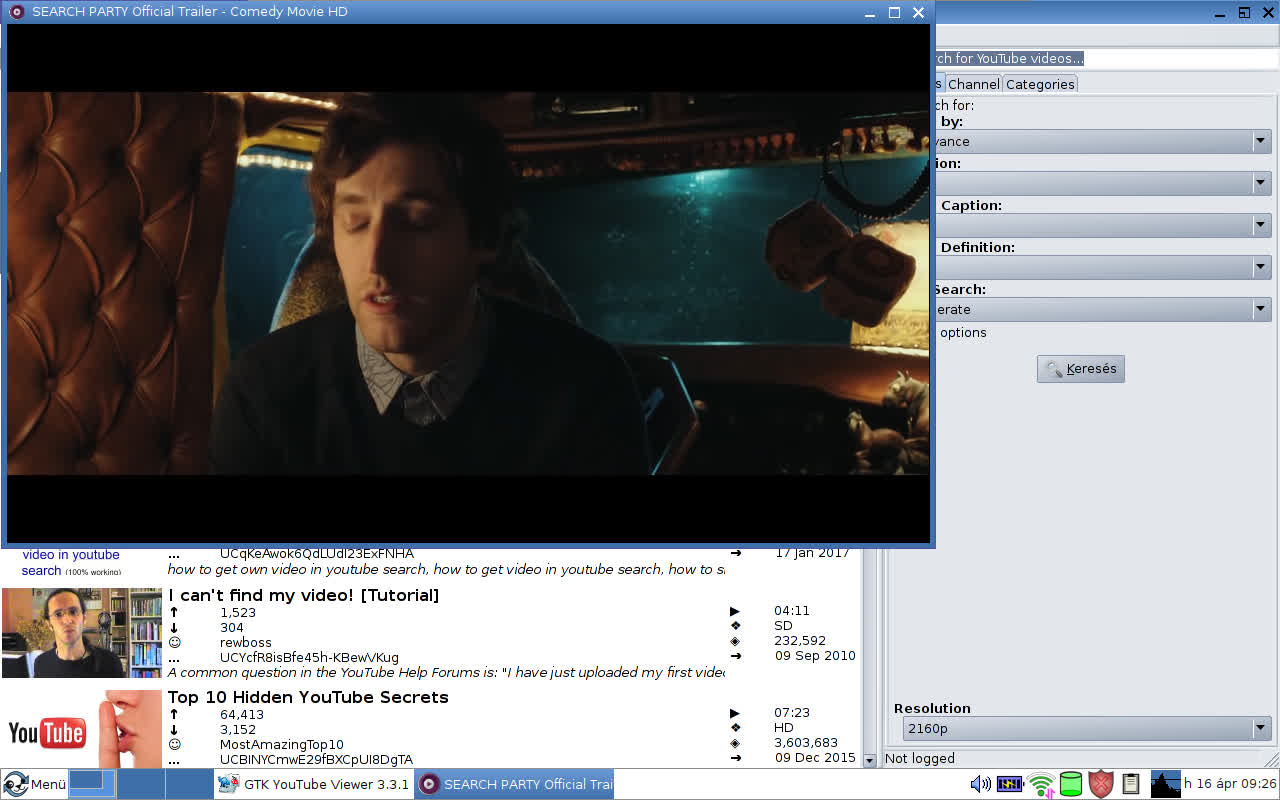Image resolution: width=1280 pixels, height=800 pixels.
Task: Open the Menü start button in taskbar
Action: point(34,784)
